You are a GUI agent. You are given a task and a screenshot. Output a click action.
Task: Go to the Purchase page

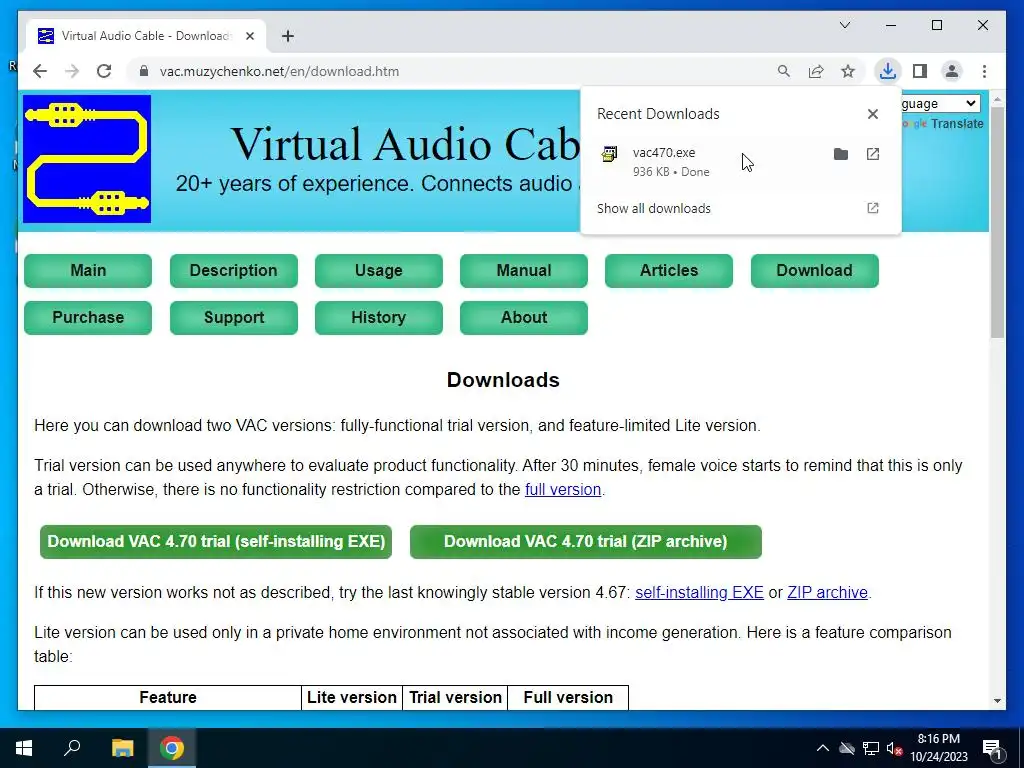point(88,317)
